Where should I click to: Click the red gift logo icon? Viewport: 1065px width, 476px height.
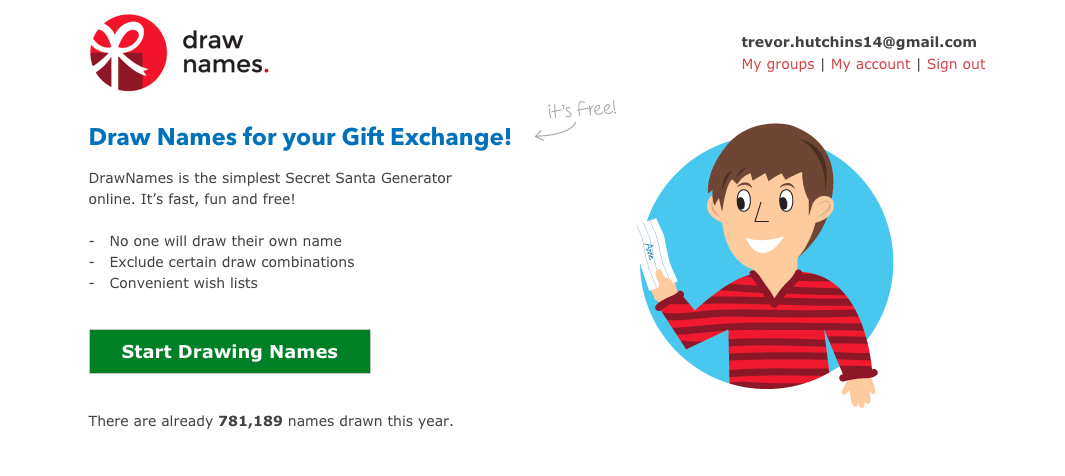pyautogui.click(x=128, y=53)
